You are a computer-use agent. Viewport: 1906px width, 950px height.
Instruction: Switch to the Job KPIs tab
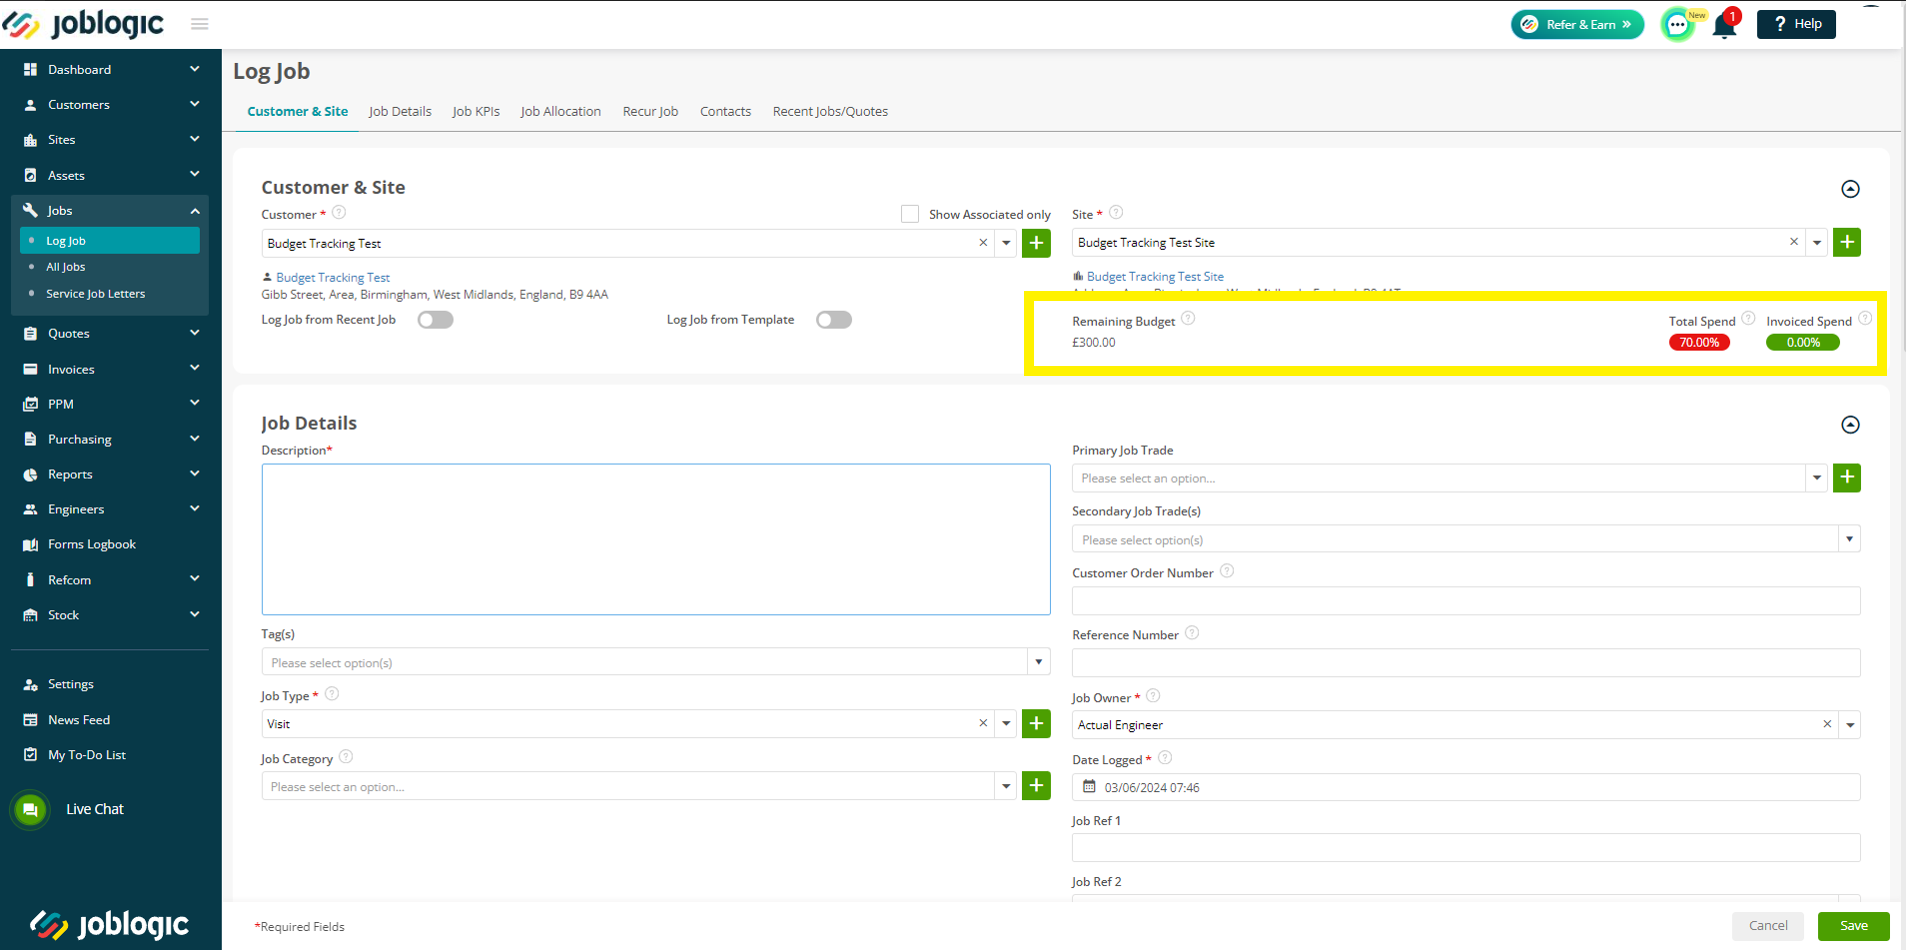476,111
